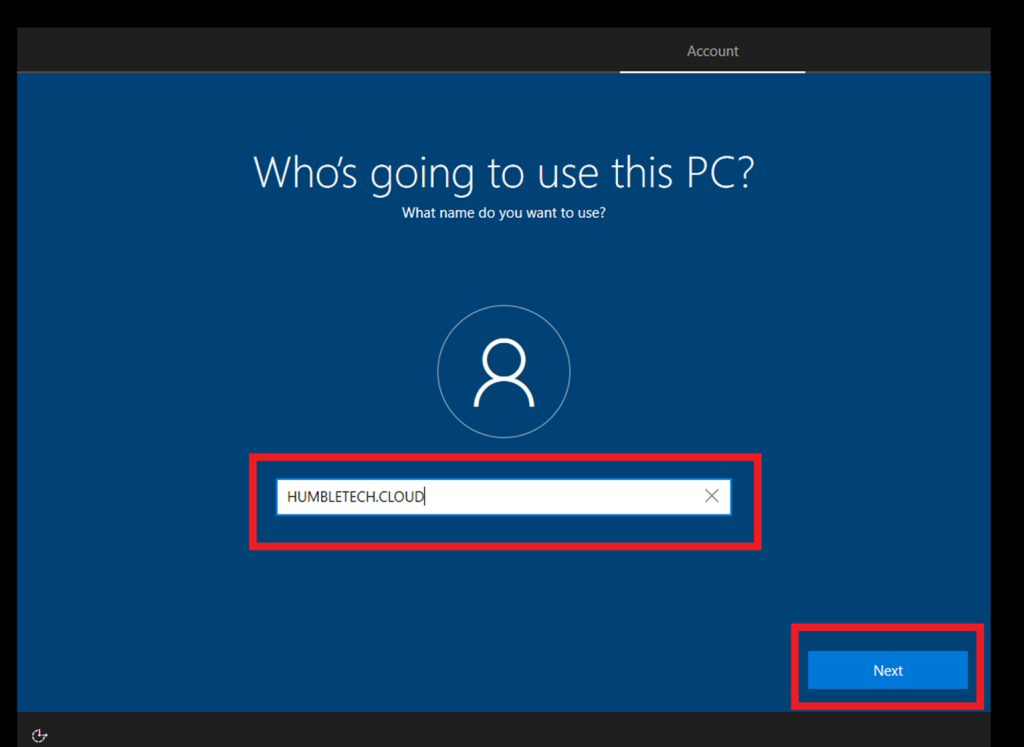
Task: Click the blank blue area left of the avatar
Action: coord(250,372)
